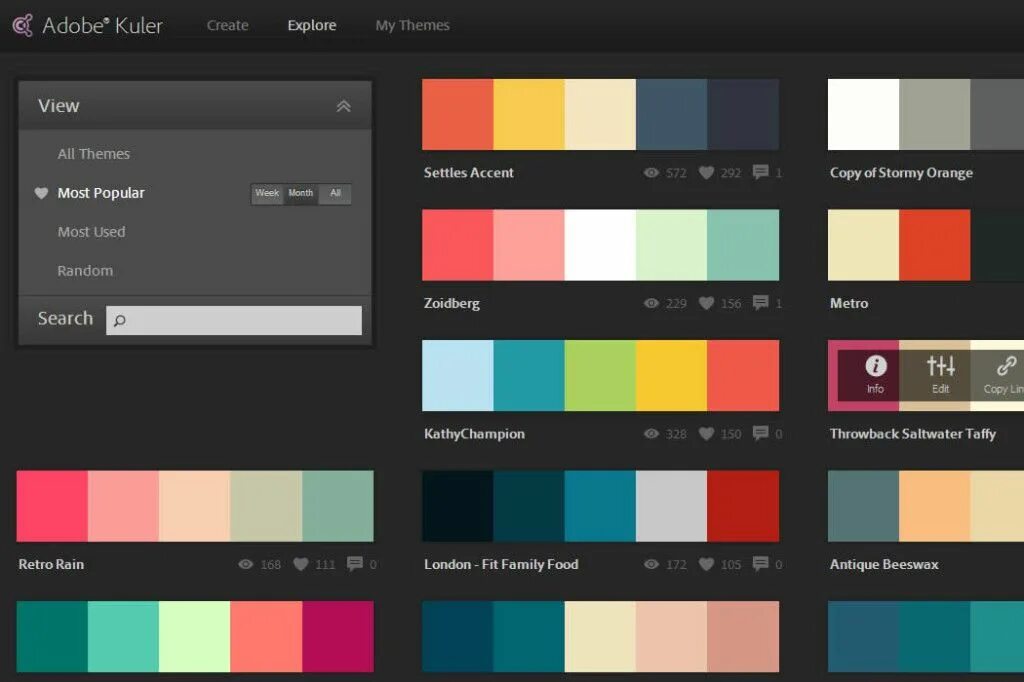The height and width of the screenshot is (682, 1024).
Task: Click Info icon on Throwback Saltwater Taffy
Action: click(x=876, y=366)
